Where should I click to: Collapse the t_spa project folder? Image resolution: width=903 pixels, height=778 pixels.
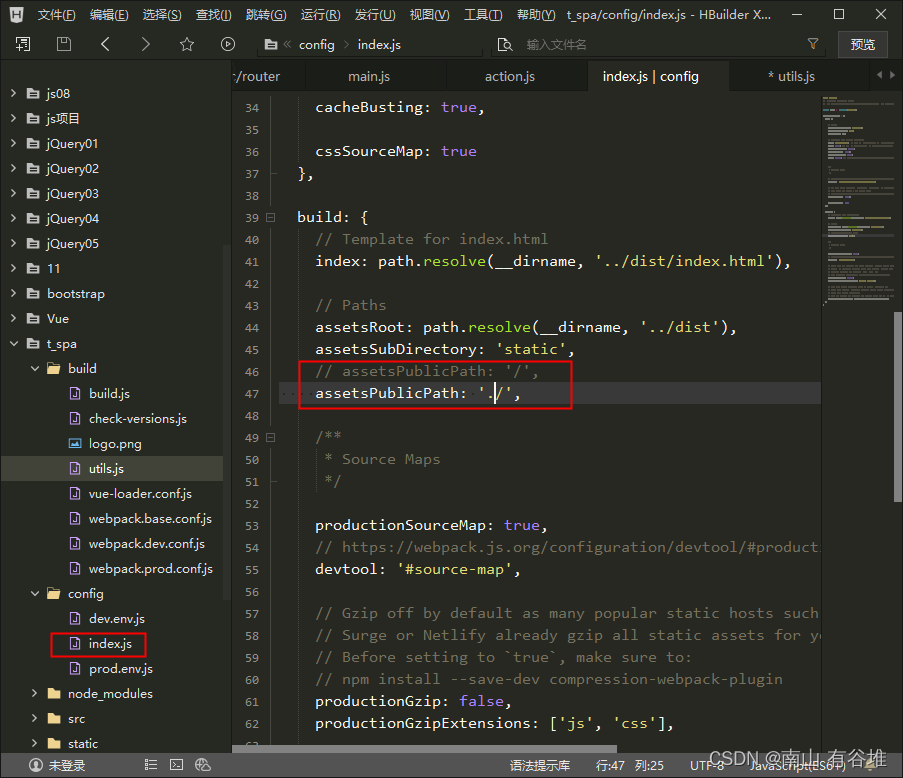(x=14, y=343)
